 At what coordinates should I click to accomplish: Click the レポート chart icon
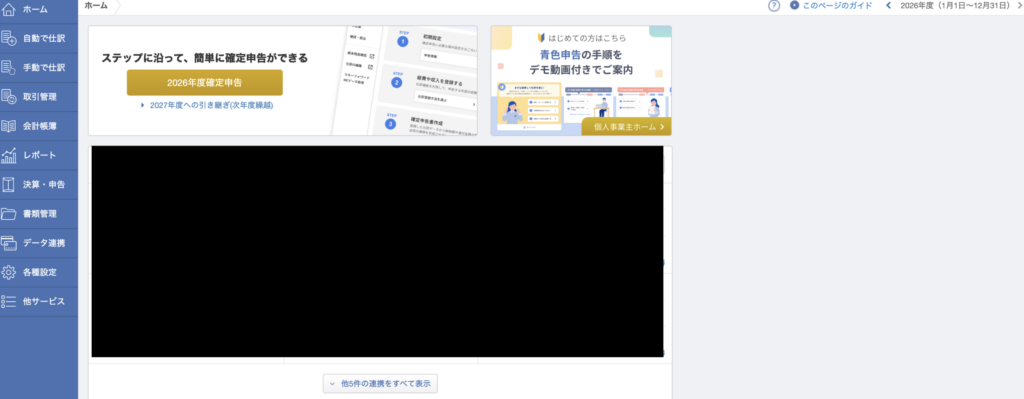pyautogui.click(x=8, y=155)
